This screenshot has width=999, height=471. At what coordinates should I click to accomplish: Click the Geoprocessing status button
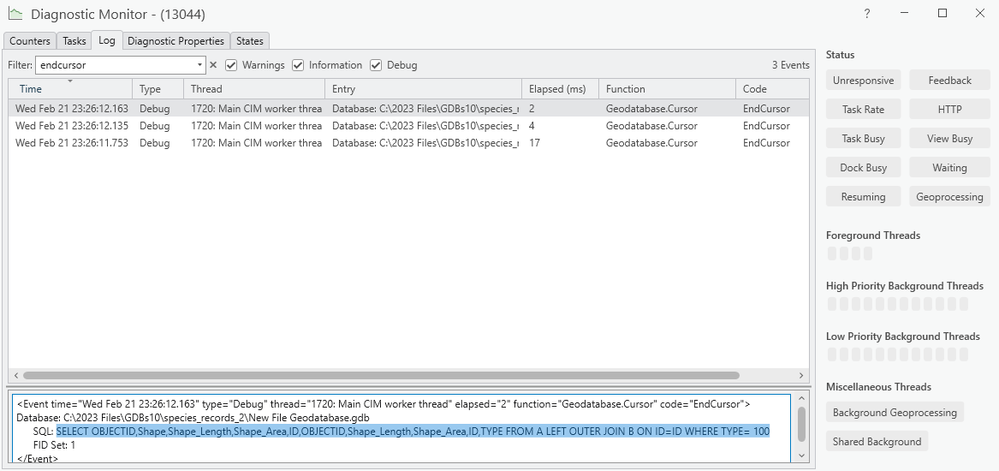pyautogui.click(x=949, y=197)
